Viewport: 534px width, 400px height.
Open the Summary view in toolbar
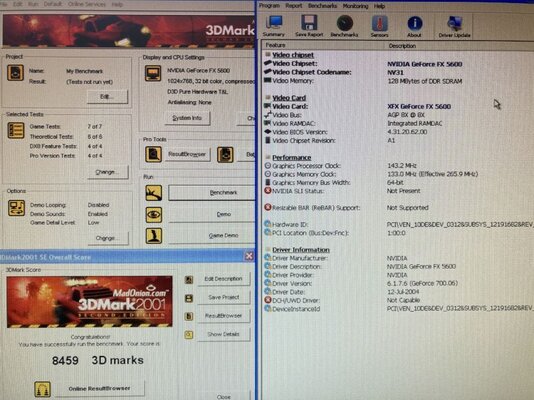click(x=274, y=26)
